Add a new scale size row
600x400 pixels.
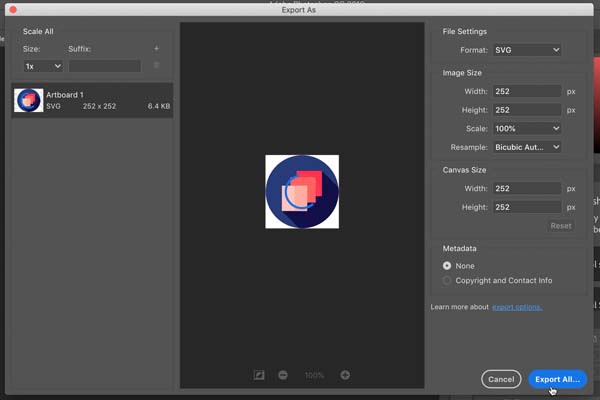[x=156, y=49]
